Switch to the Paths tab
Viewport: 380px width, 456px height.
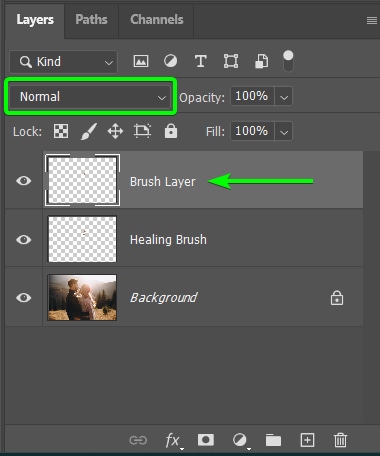91,20
